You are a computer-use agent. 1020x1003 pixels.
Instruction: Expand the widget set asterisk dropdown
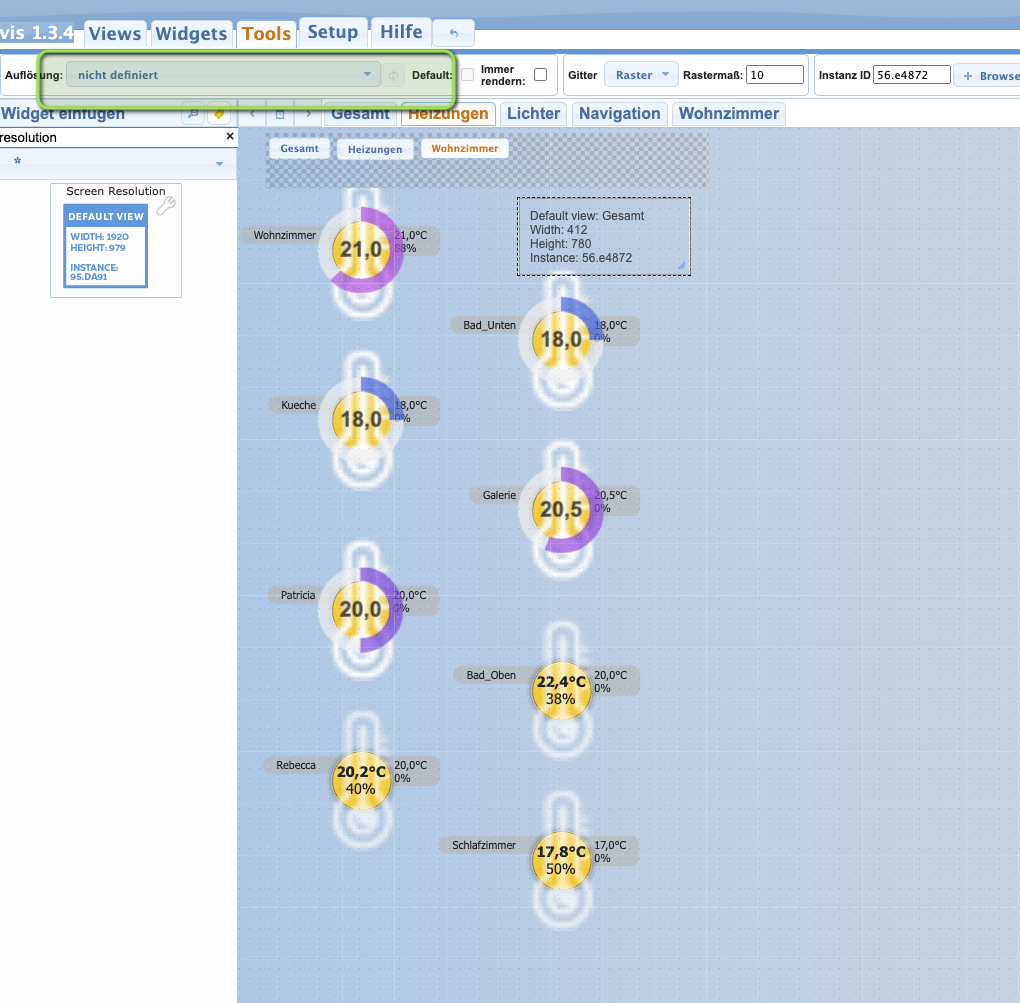(x=118, y=163)
